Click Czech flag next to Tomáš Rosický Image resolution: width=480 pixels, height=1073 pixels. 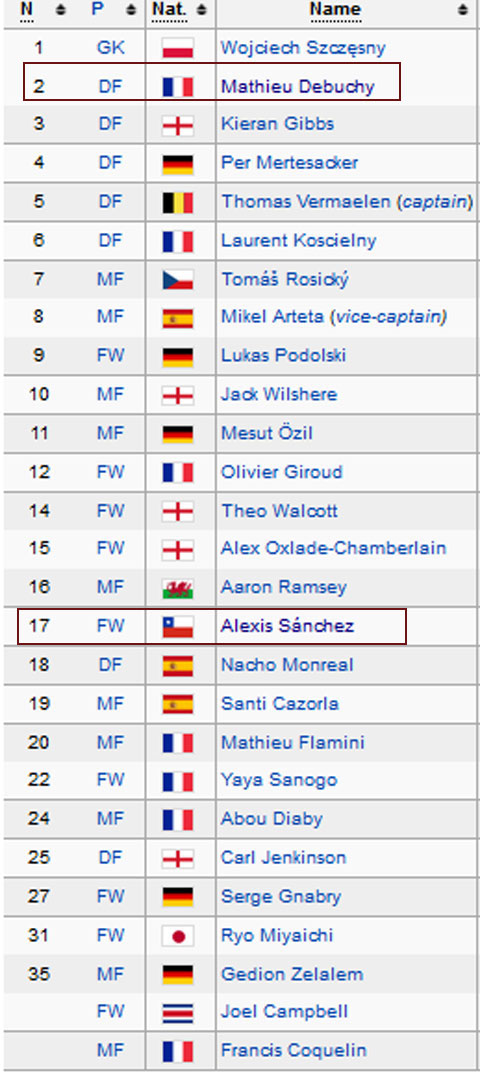(x=178, y=280)
